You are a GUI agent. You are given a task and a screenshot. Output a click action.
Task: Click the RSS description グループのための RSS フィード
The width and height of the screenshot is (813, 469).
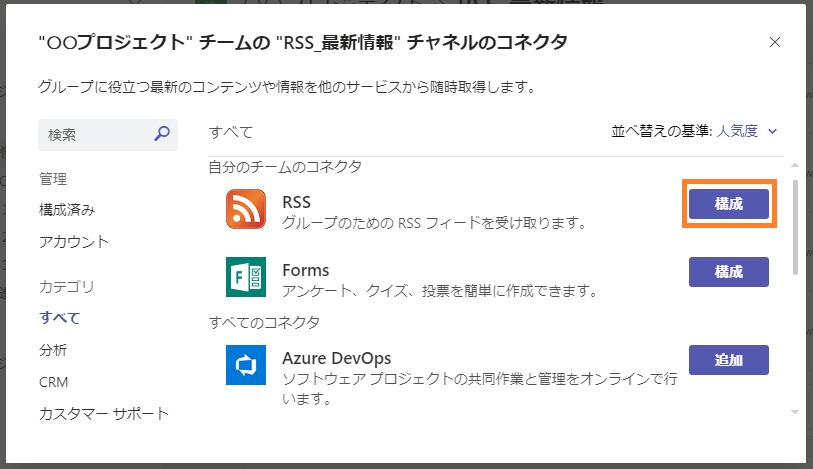pos(434,223)
